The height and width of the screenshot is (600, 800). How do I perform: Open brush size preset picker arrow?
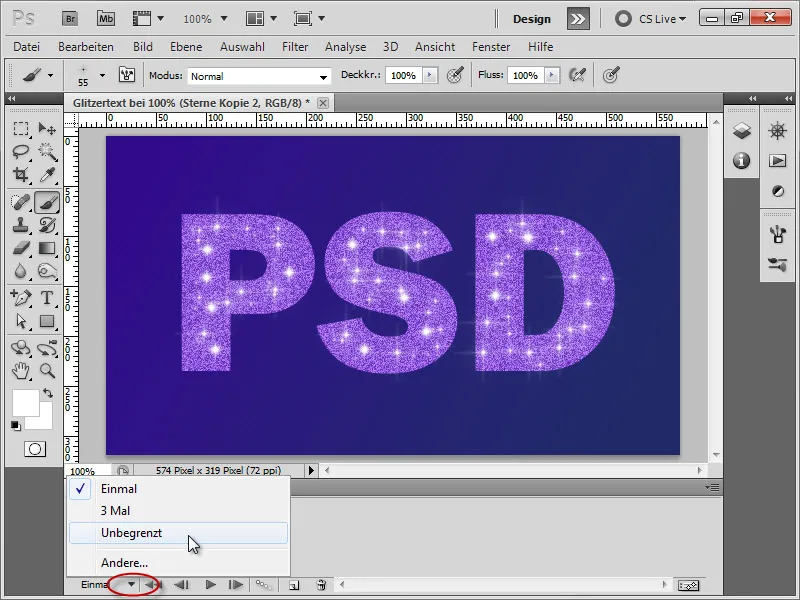click(103, 76)
